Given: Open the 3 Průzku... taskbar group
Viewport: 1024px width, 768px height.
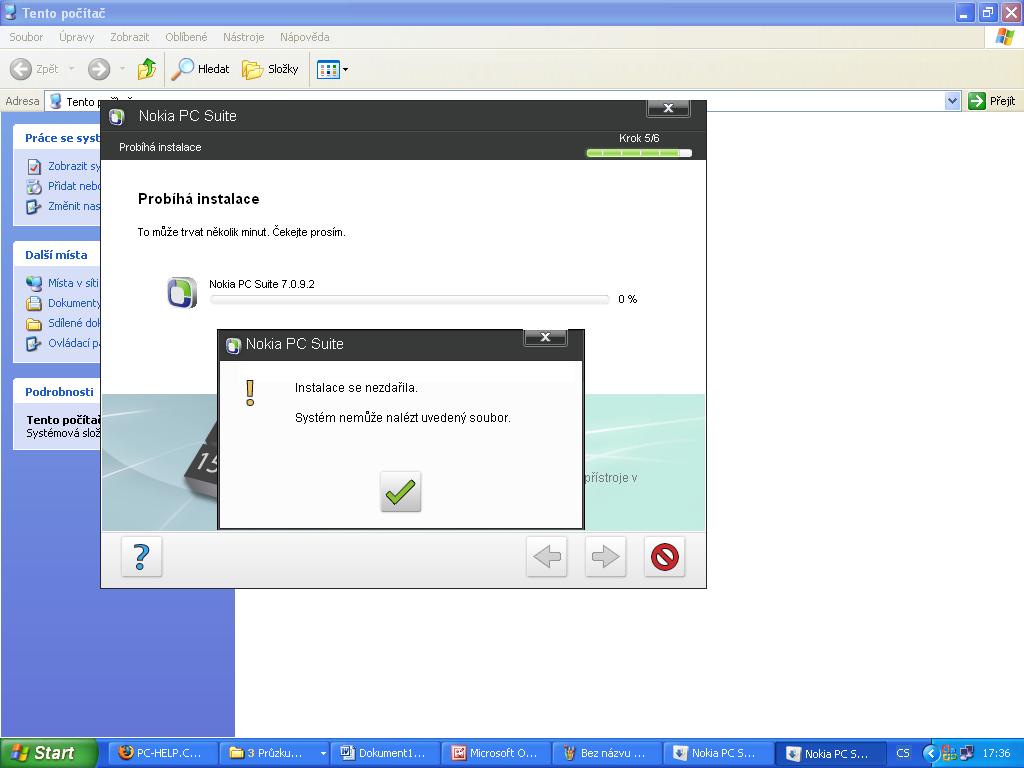Looking at the screenshot, I should click(x=274, y=753).
